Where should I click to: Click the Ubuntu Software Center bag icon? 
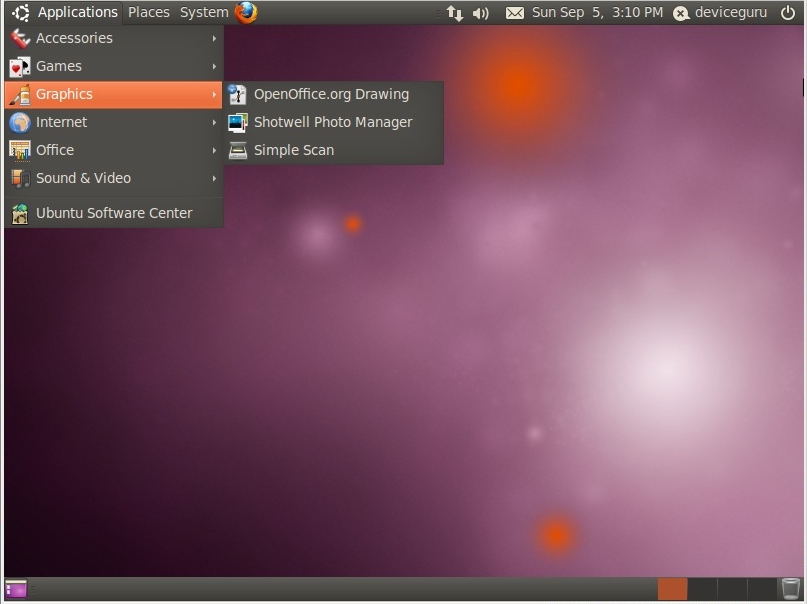(20, 214)
